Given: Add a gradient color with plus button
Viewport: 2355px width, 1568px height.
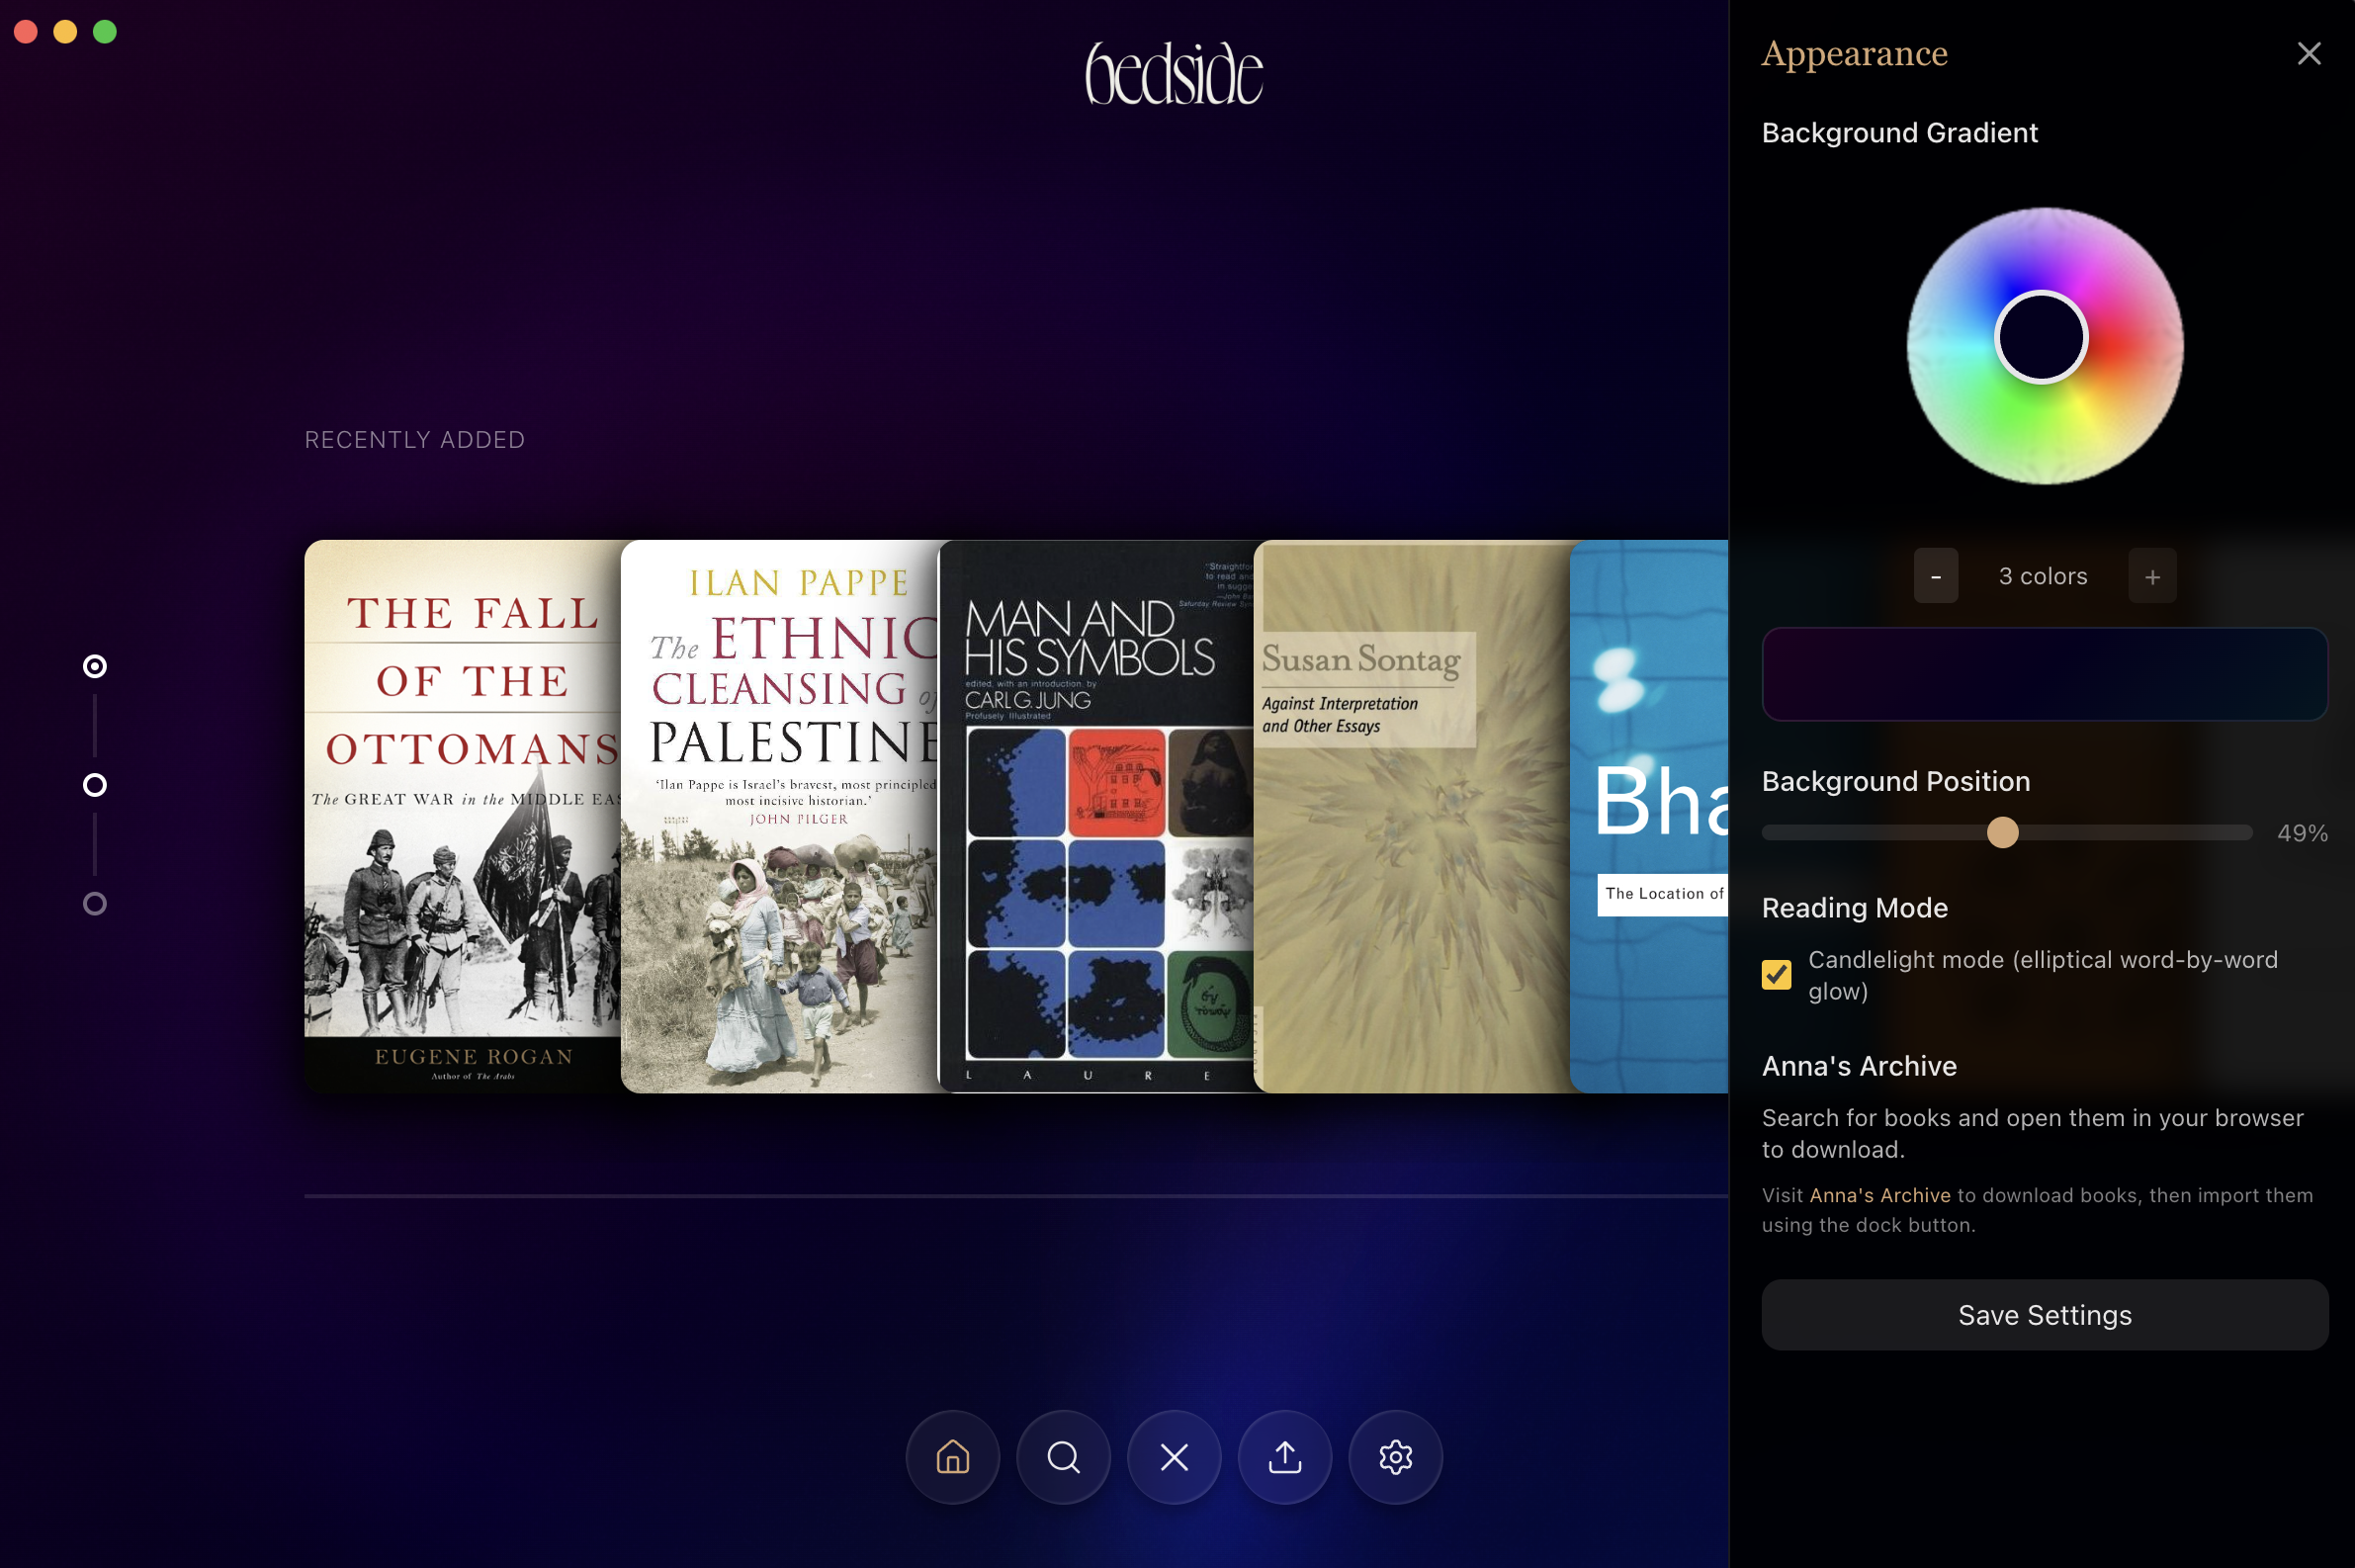Looking at the screenshot, I should pos(2152,576).
